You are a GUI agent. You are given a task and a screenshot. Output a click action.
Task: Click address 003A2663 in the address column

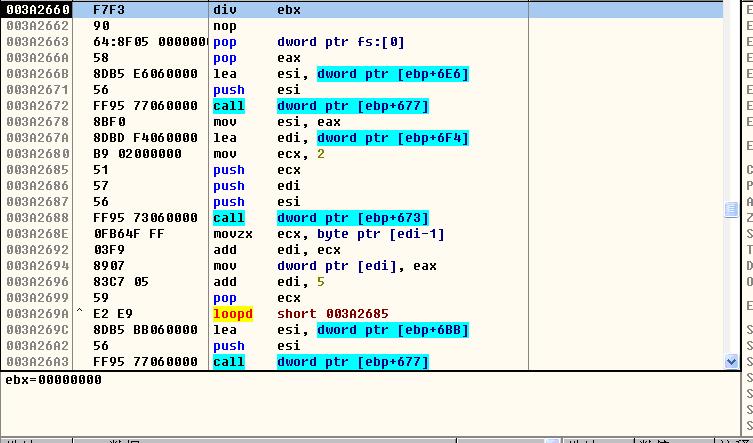37,42
